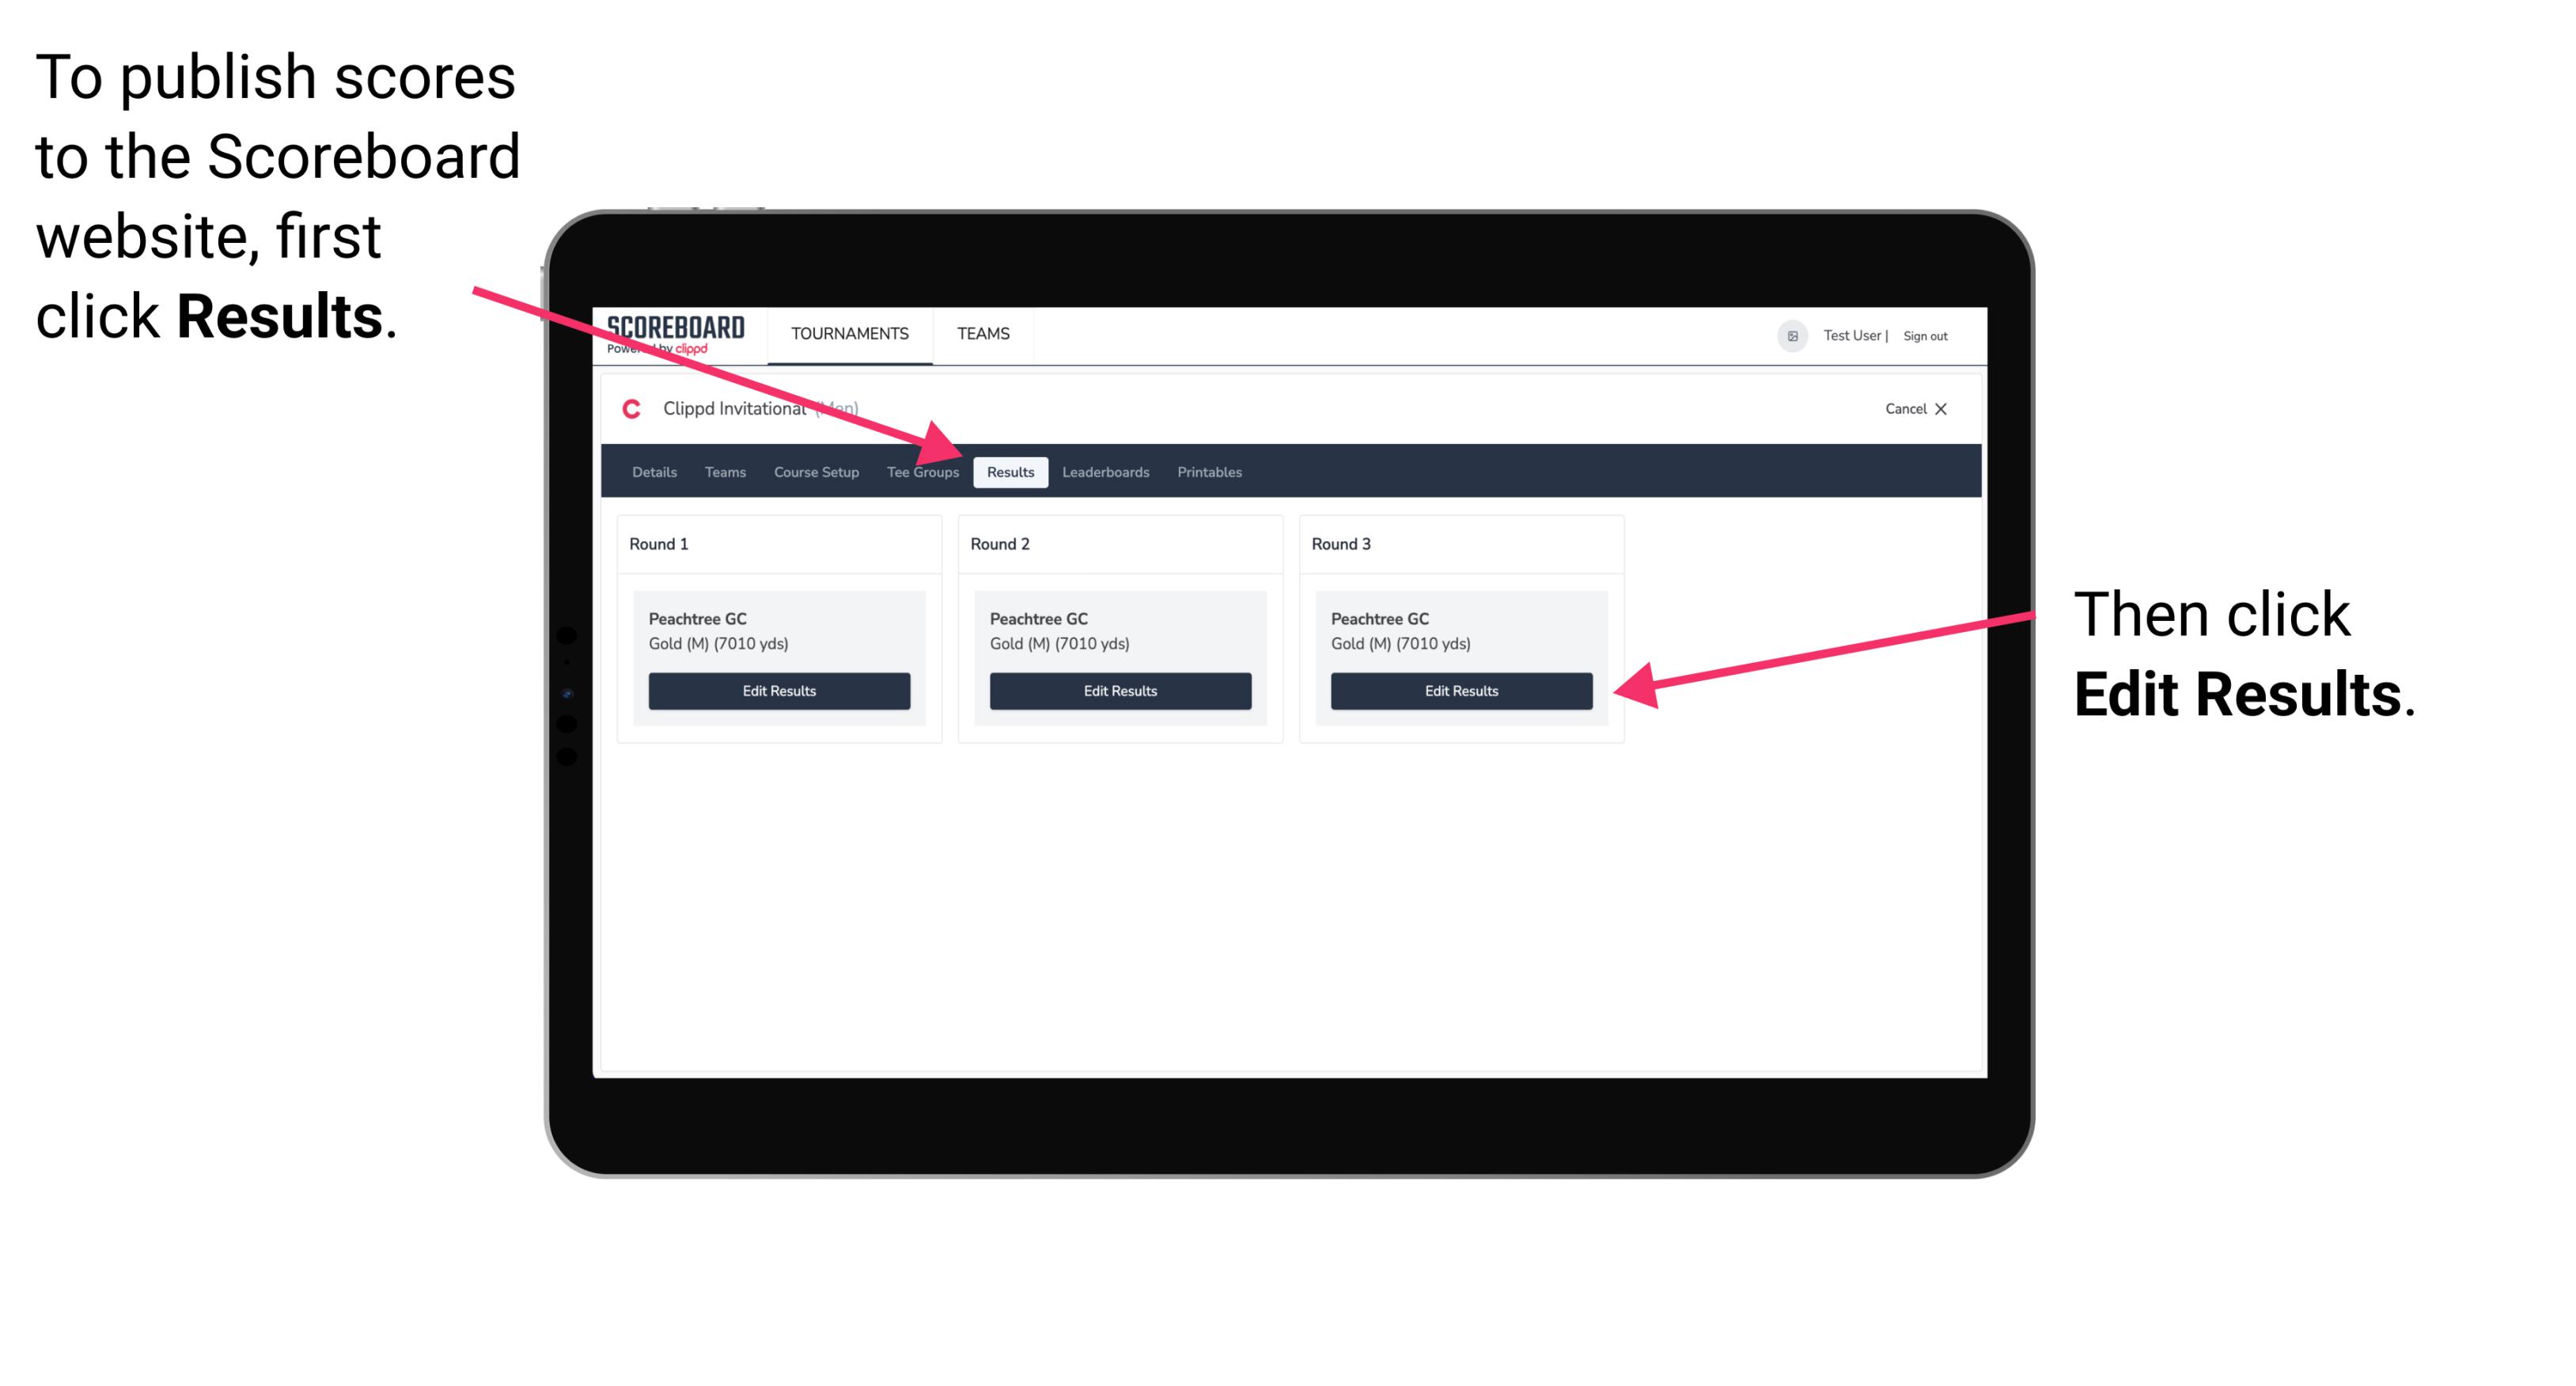Select the Results tab

coord(1009,471)
